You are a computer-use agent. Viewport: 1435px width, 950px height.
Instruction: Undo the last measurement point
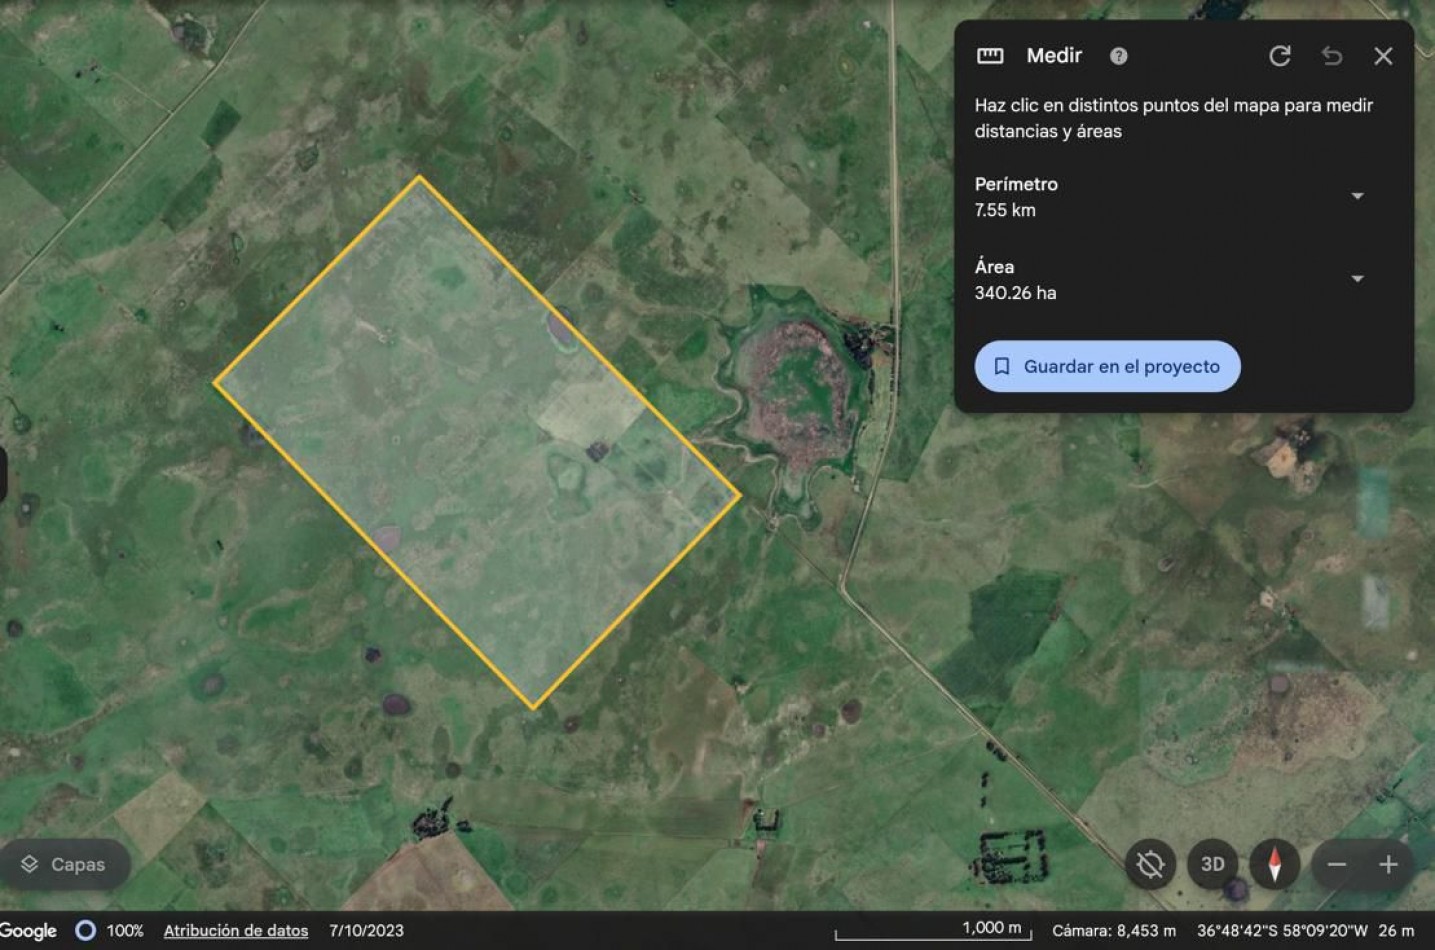[1332, 56]
